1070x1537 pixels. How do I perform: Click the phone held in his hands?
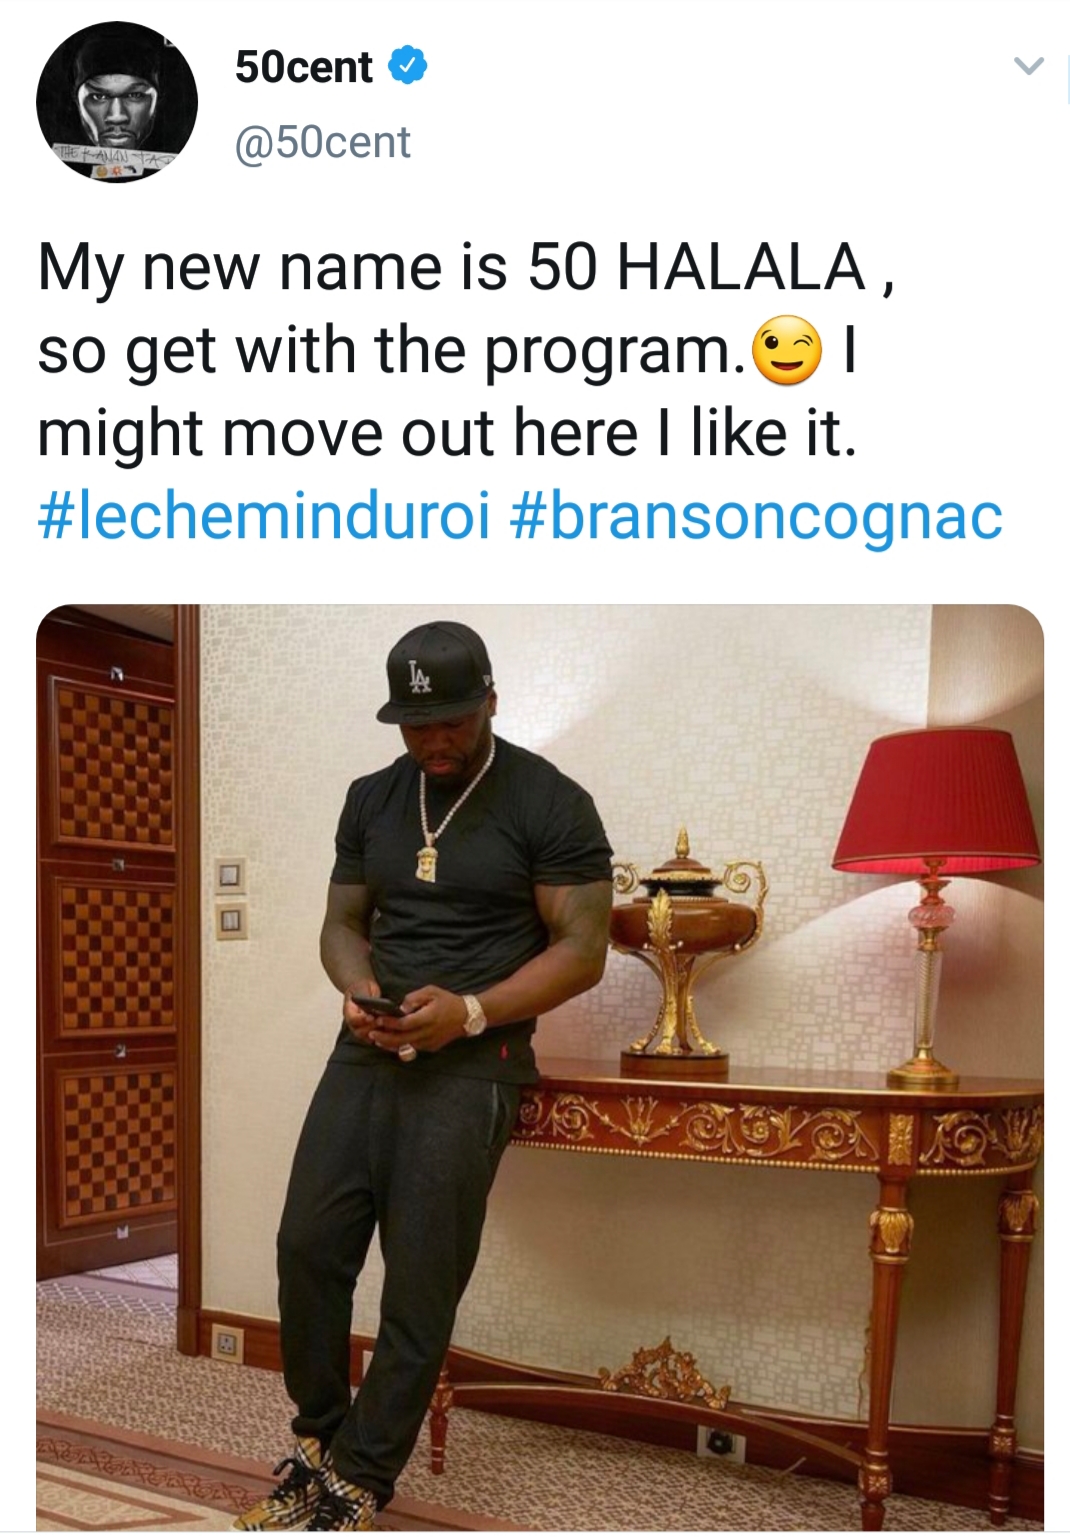376,1004
